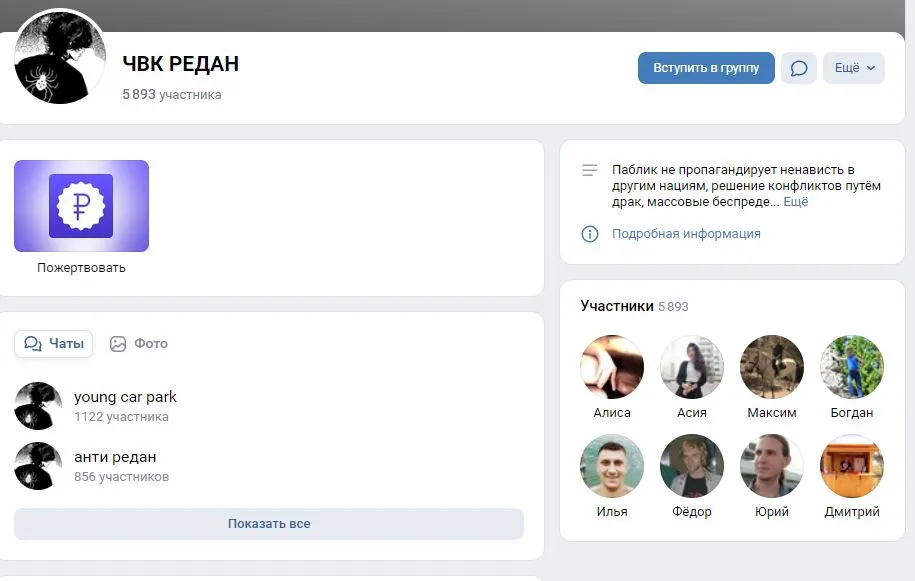Open Фёдор's profile avatar
This screenshot has height=581, width=915.
coord(692,466)
